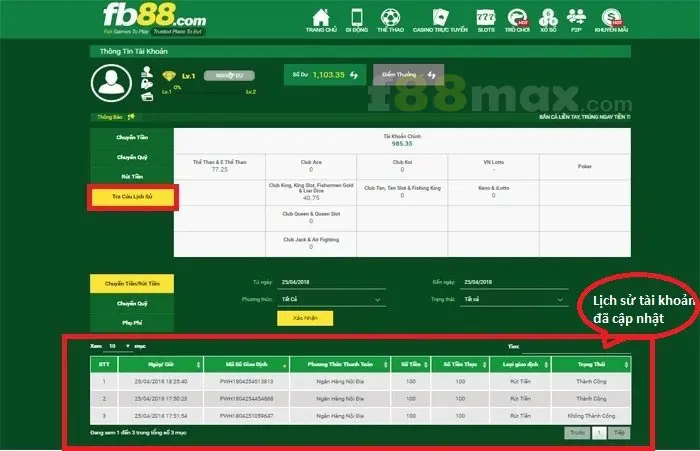Switch to the Phụ Phí tab
Image resolution: width=700 pixels, height=451 pixels.
pyautogui.click(x=132, y=322)
